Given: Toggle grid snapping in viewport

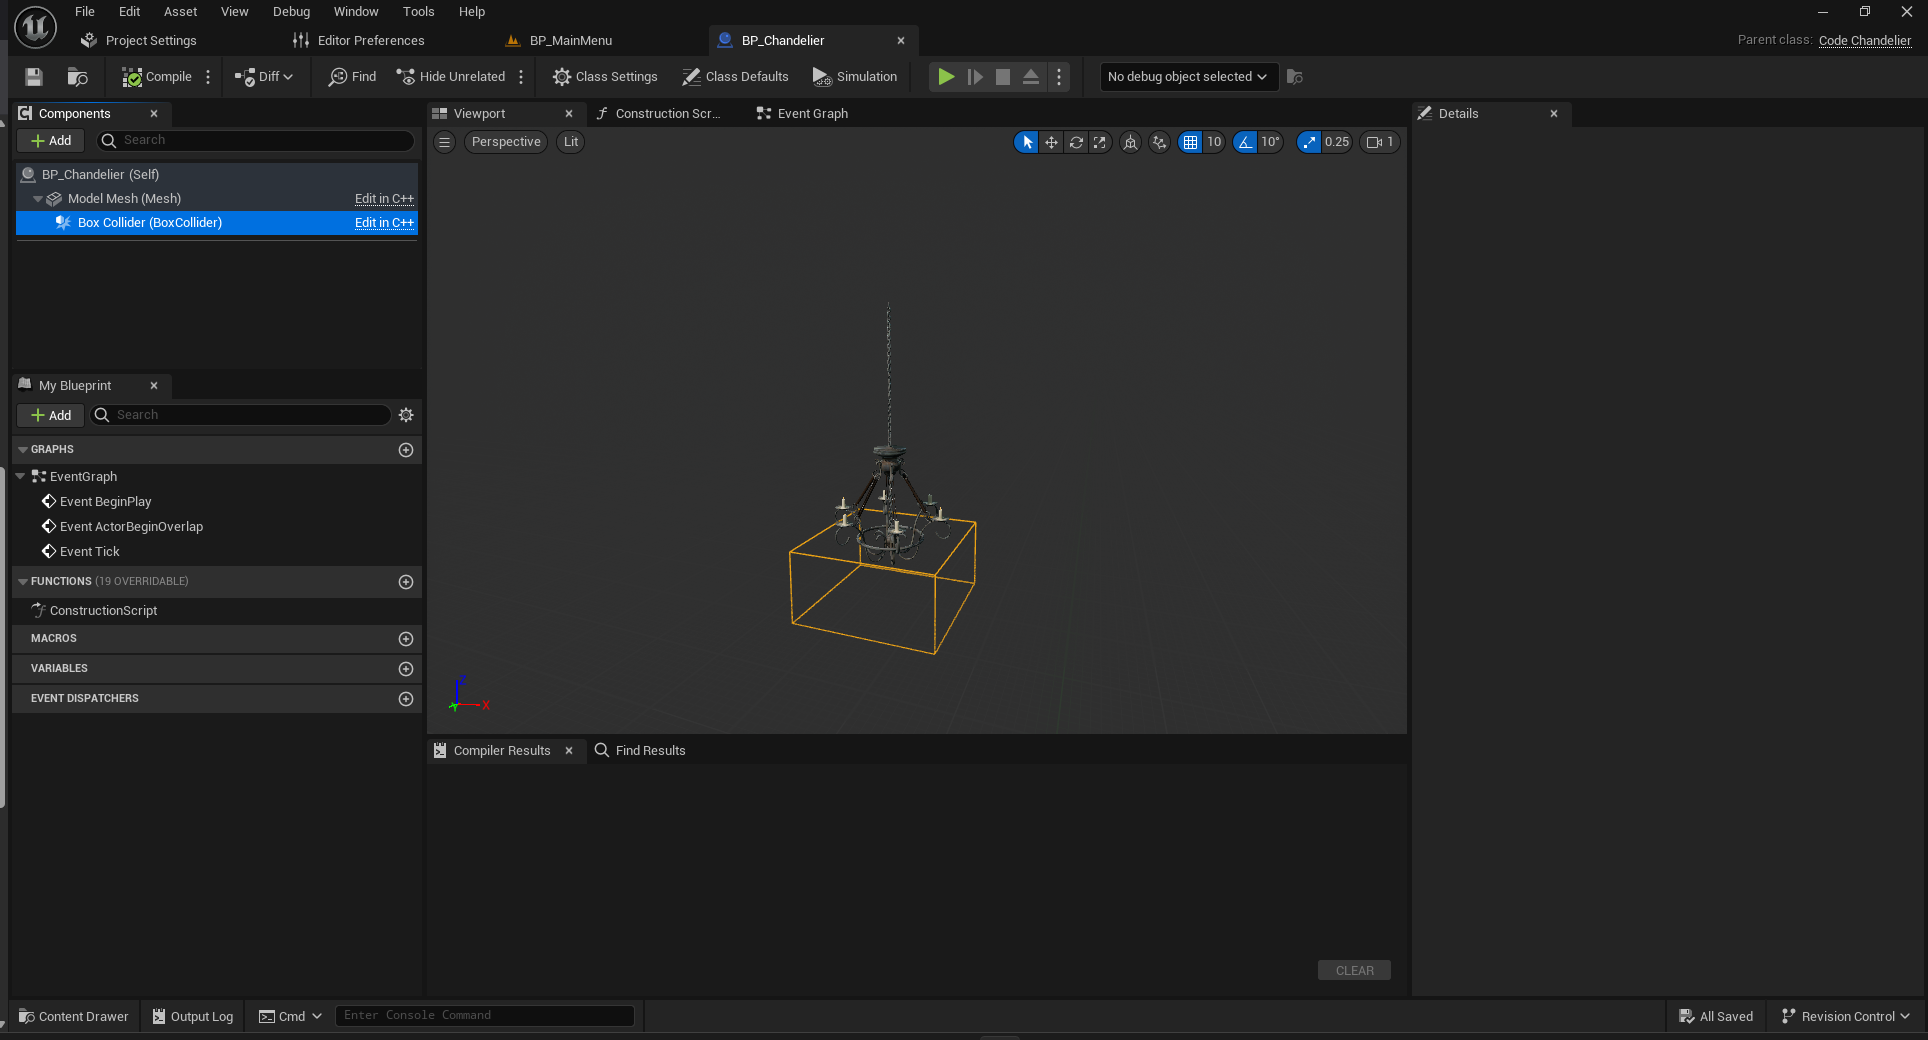Looking at the screenshot, I should pos(1190,142).
